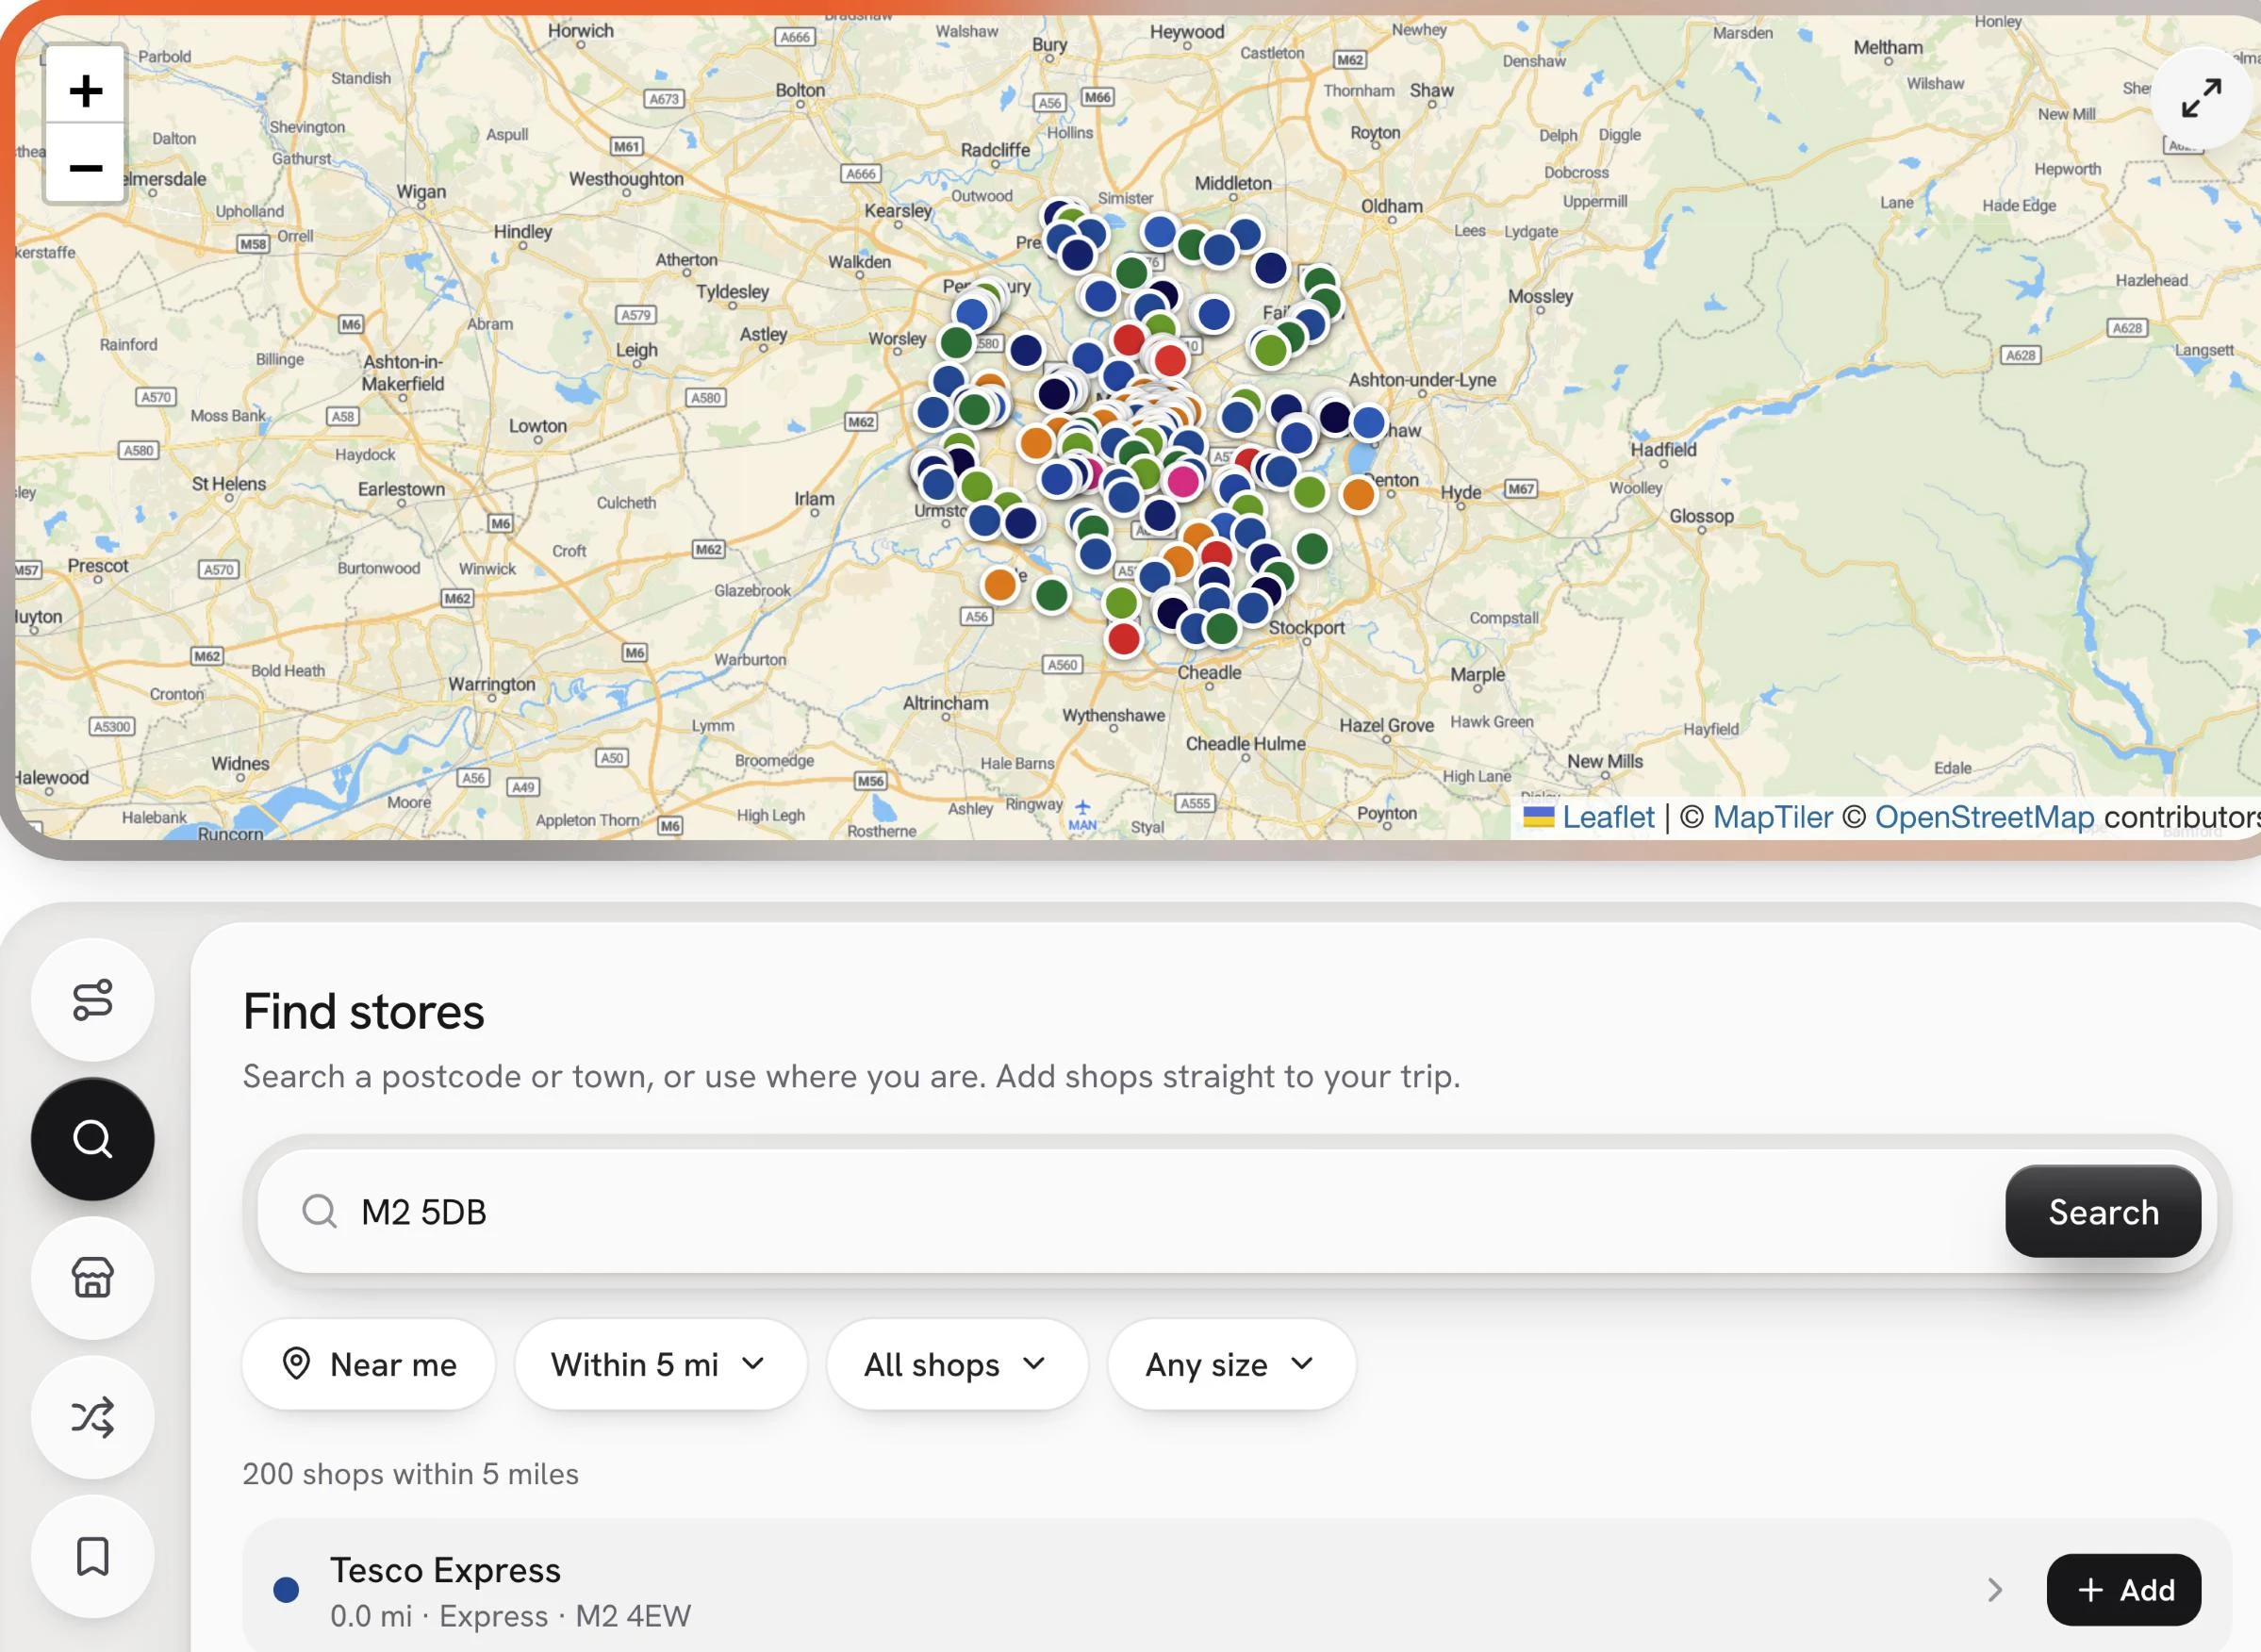Image resolution: width=2261 pixels, height=1652 pixels.
Task: Select the search sidebar icon
Action: 93,1139
